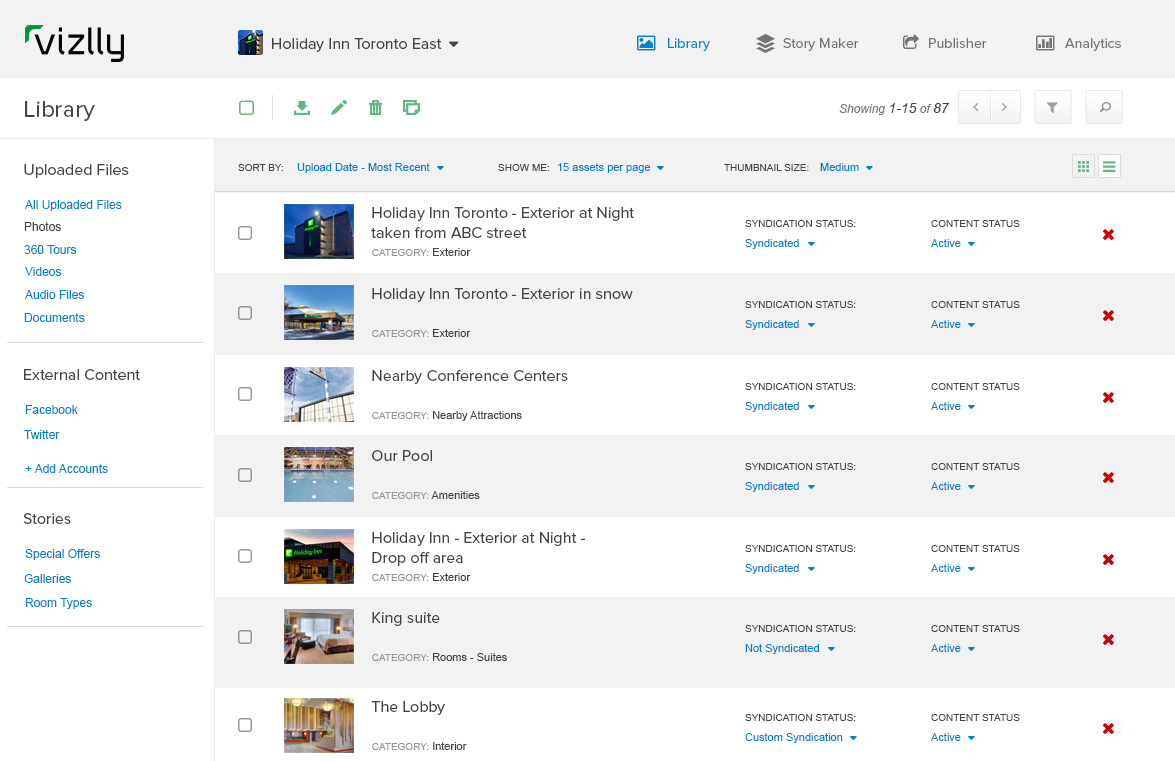This screenshot has height=761, width=1175.
Task: Click the Holiday Inn Toronto - Exterior in snow title
Action: pyautogui.click(x=501, y=294)
